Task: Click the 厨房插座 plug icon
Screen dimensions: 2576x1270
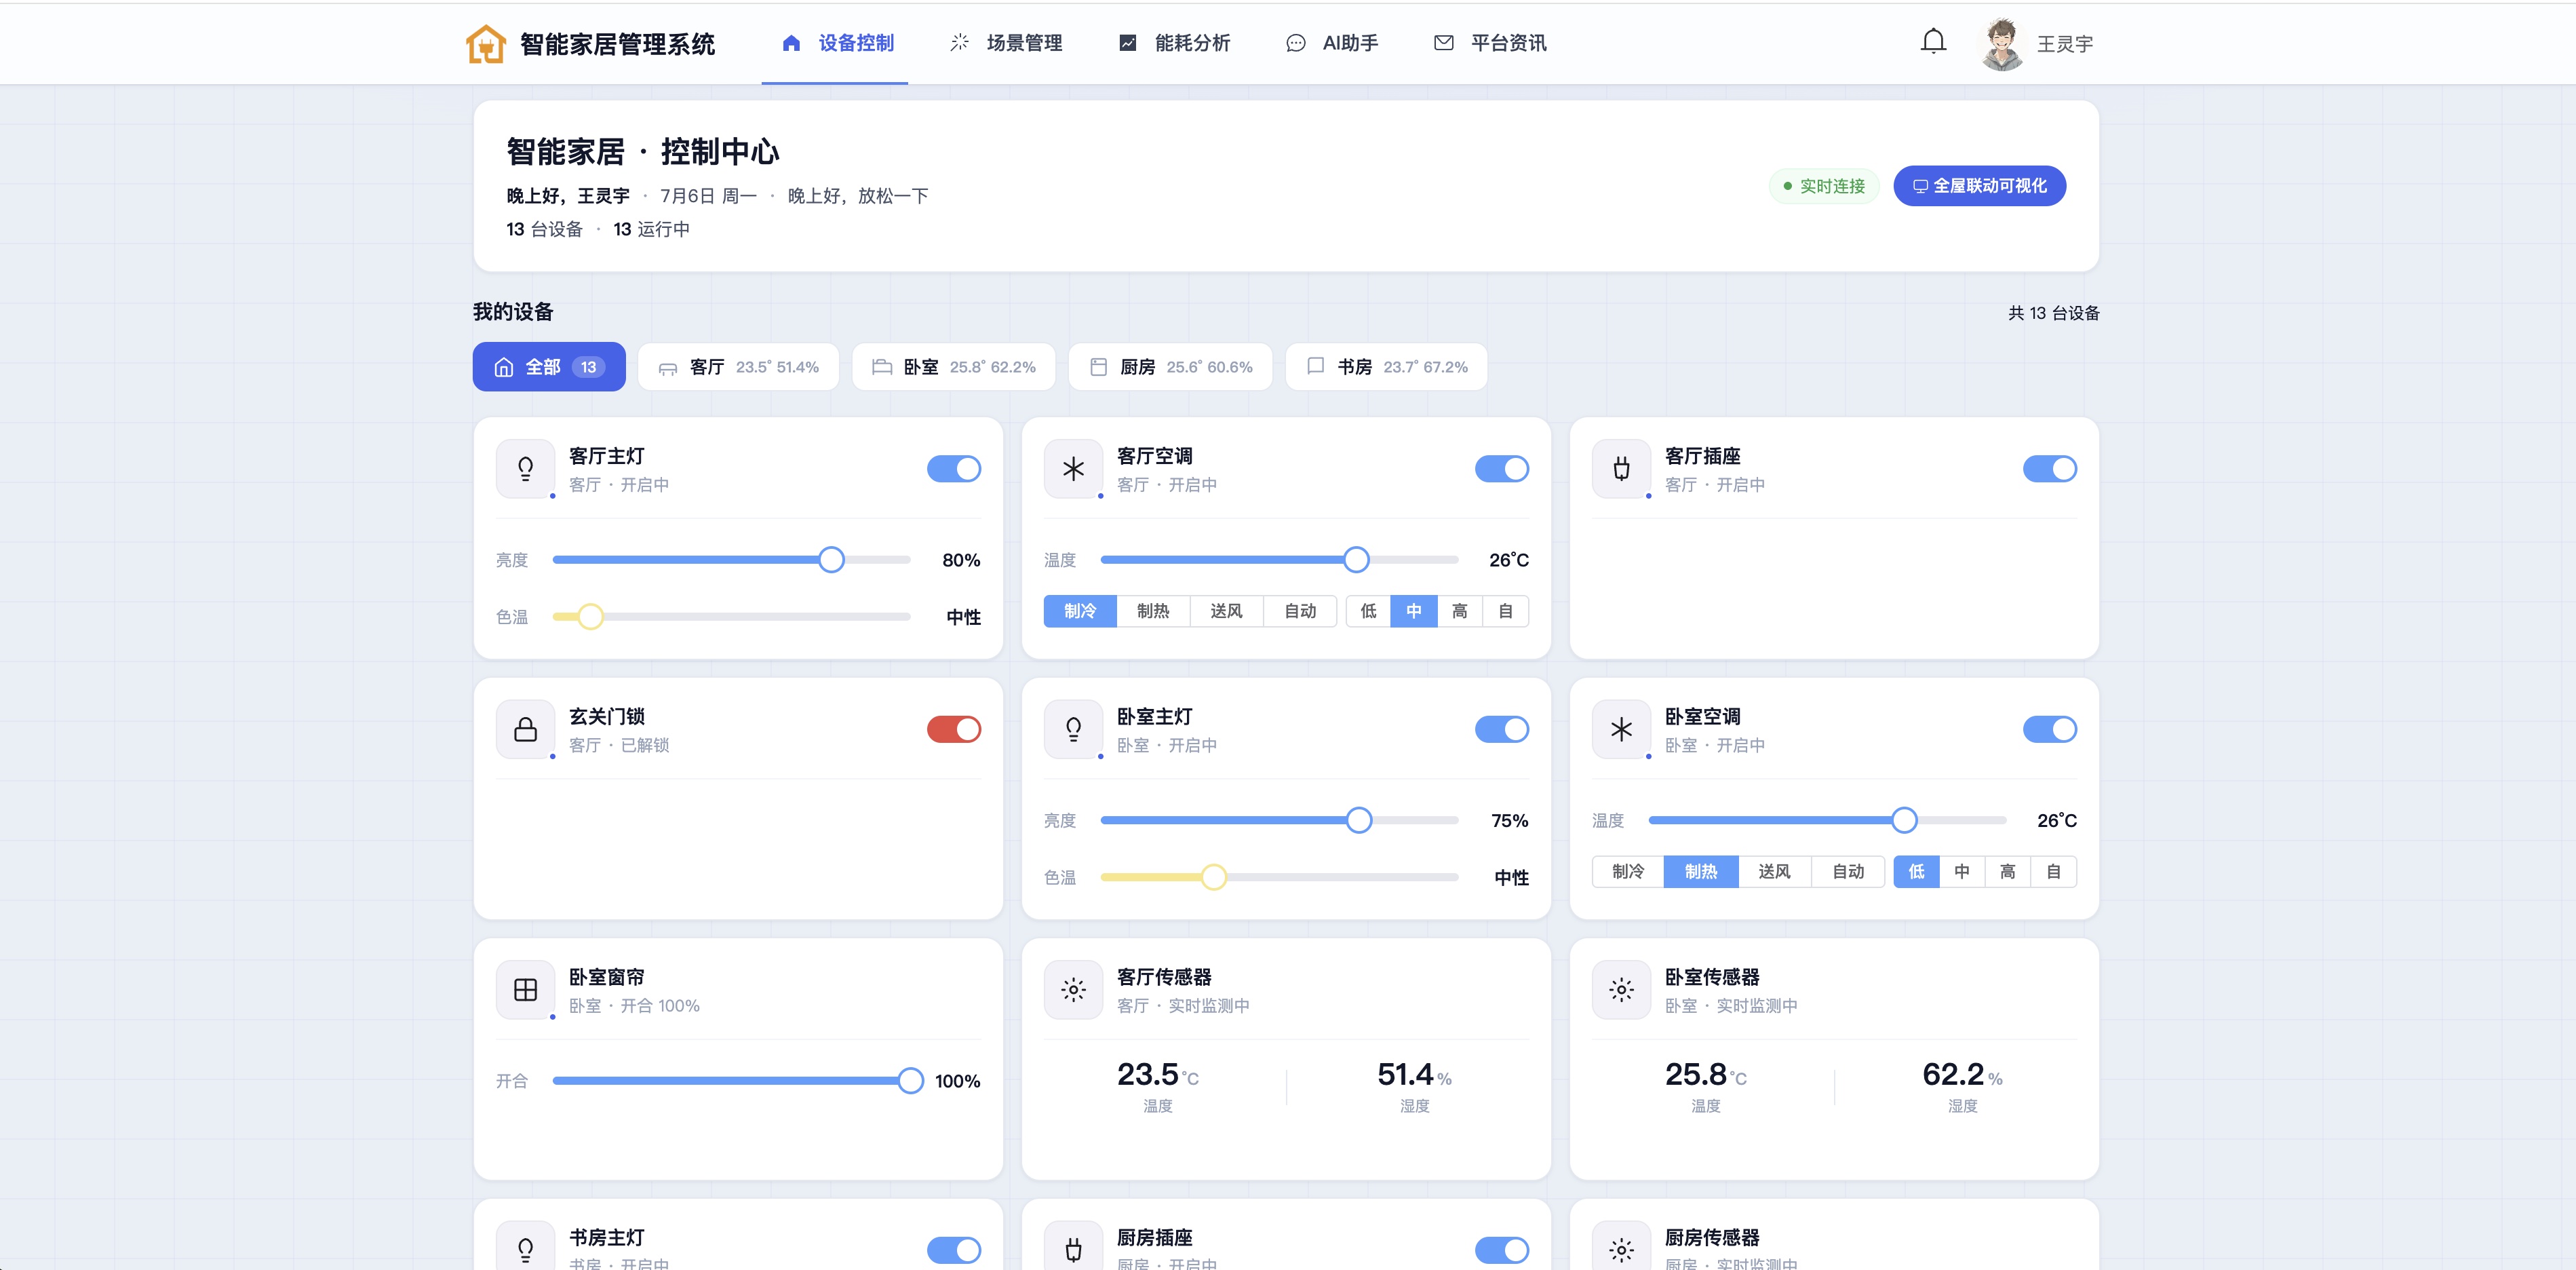Action: [x=1073, y=1248]
